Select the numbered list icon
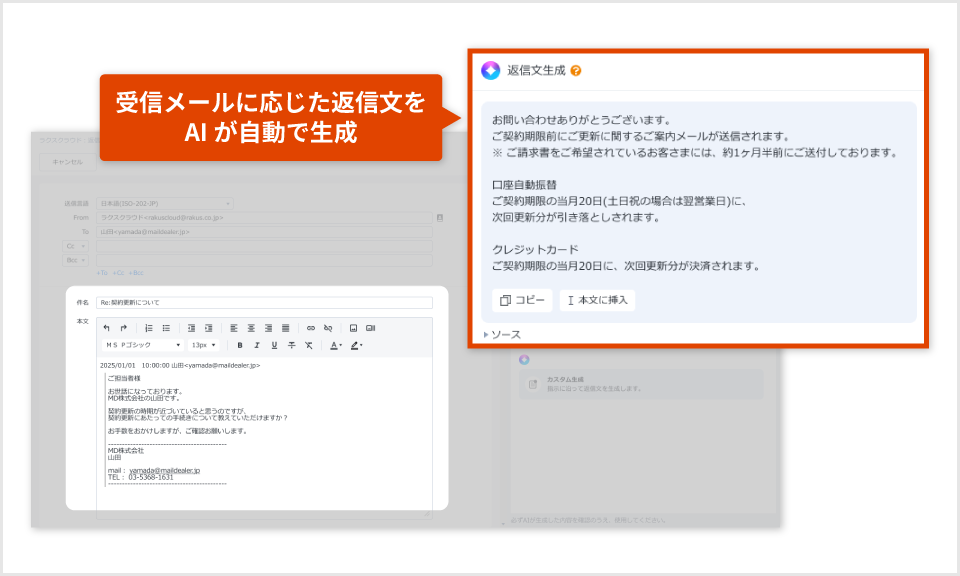Viewport: 960px width, 576px height. tap(149, 326)
